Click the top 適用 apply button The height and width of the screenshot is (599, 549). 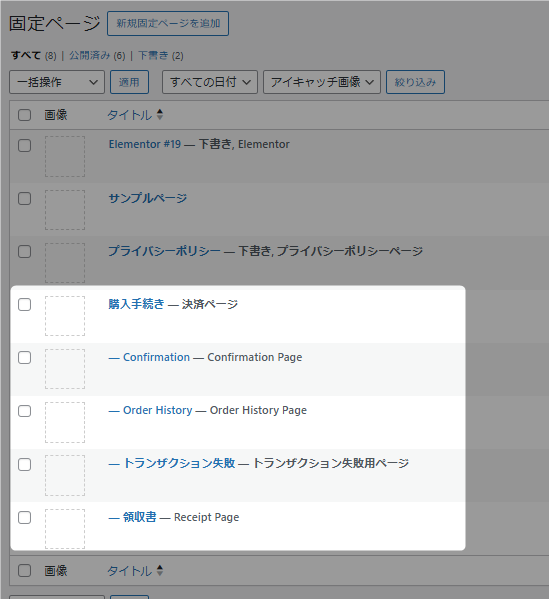[x=129, y=82]
